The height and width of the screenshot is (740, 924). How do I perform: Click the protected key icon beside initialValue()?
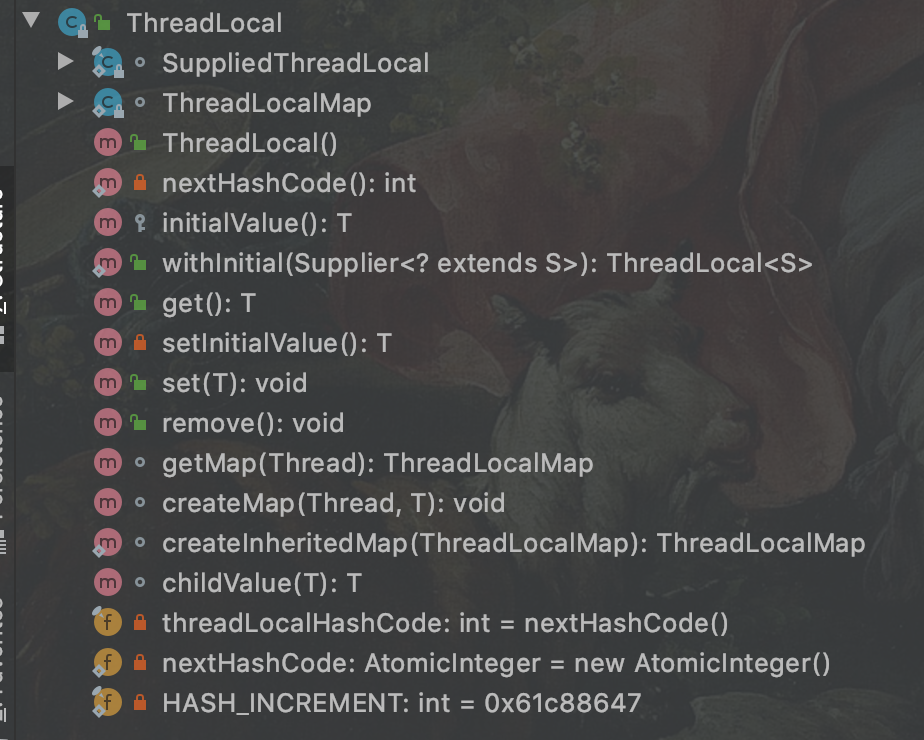pos(140,223)
